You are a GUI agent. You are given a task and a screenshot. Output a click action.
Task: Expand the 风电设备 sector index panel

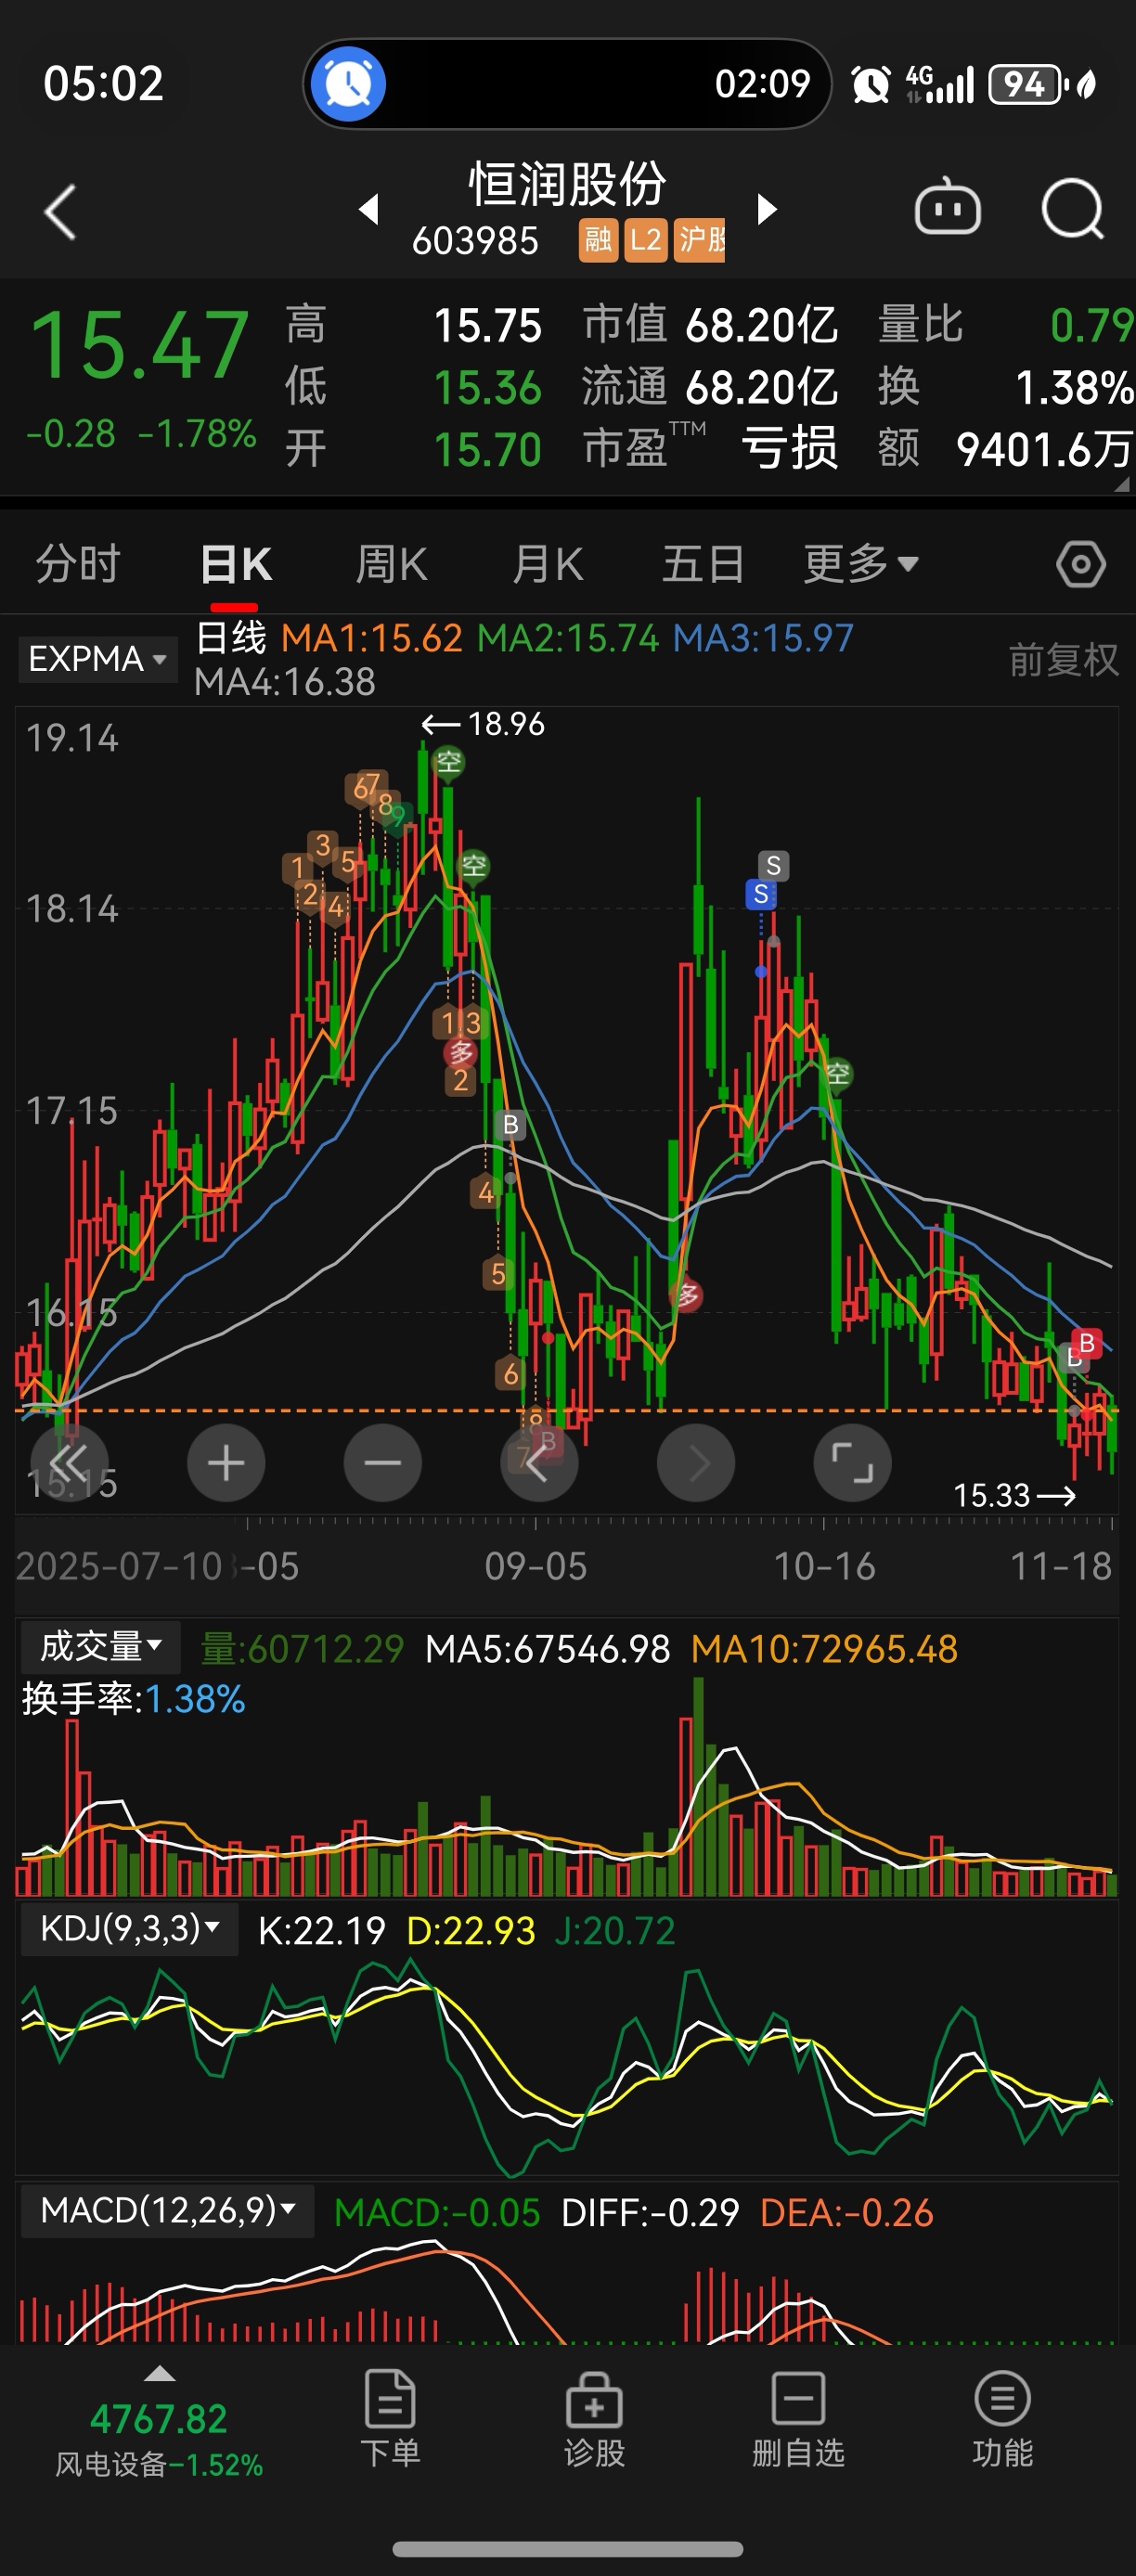(x=159, y=2374)
